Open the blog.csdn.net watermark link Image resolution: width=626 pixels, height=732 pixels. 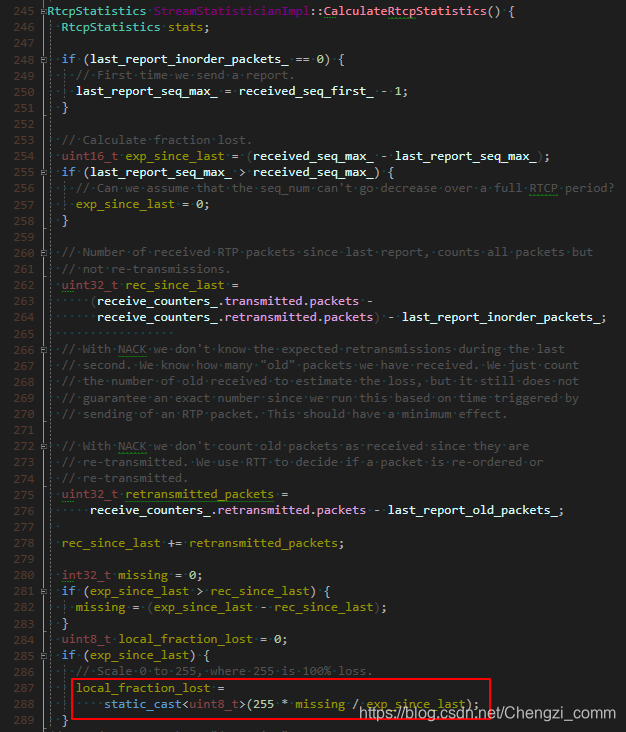pyautogui.click(x=490, y=713)
